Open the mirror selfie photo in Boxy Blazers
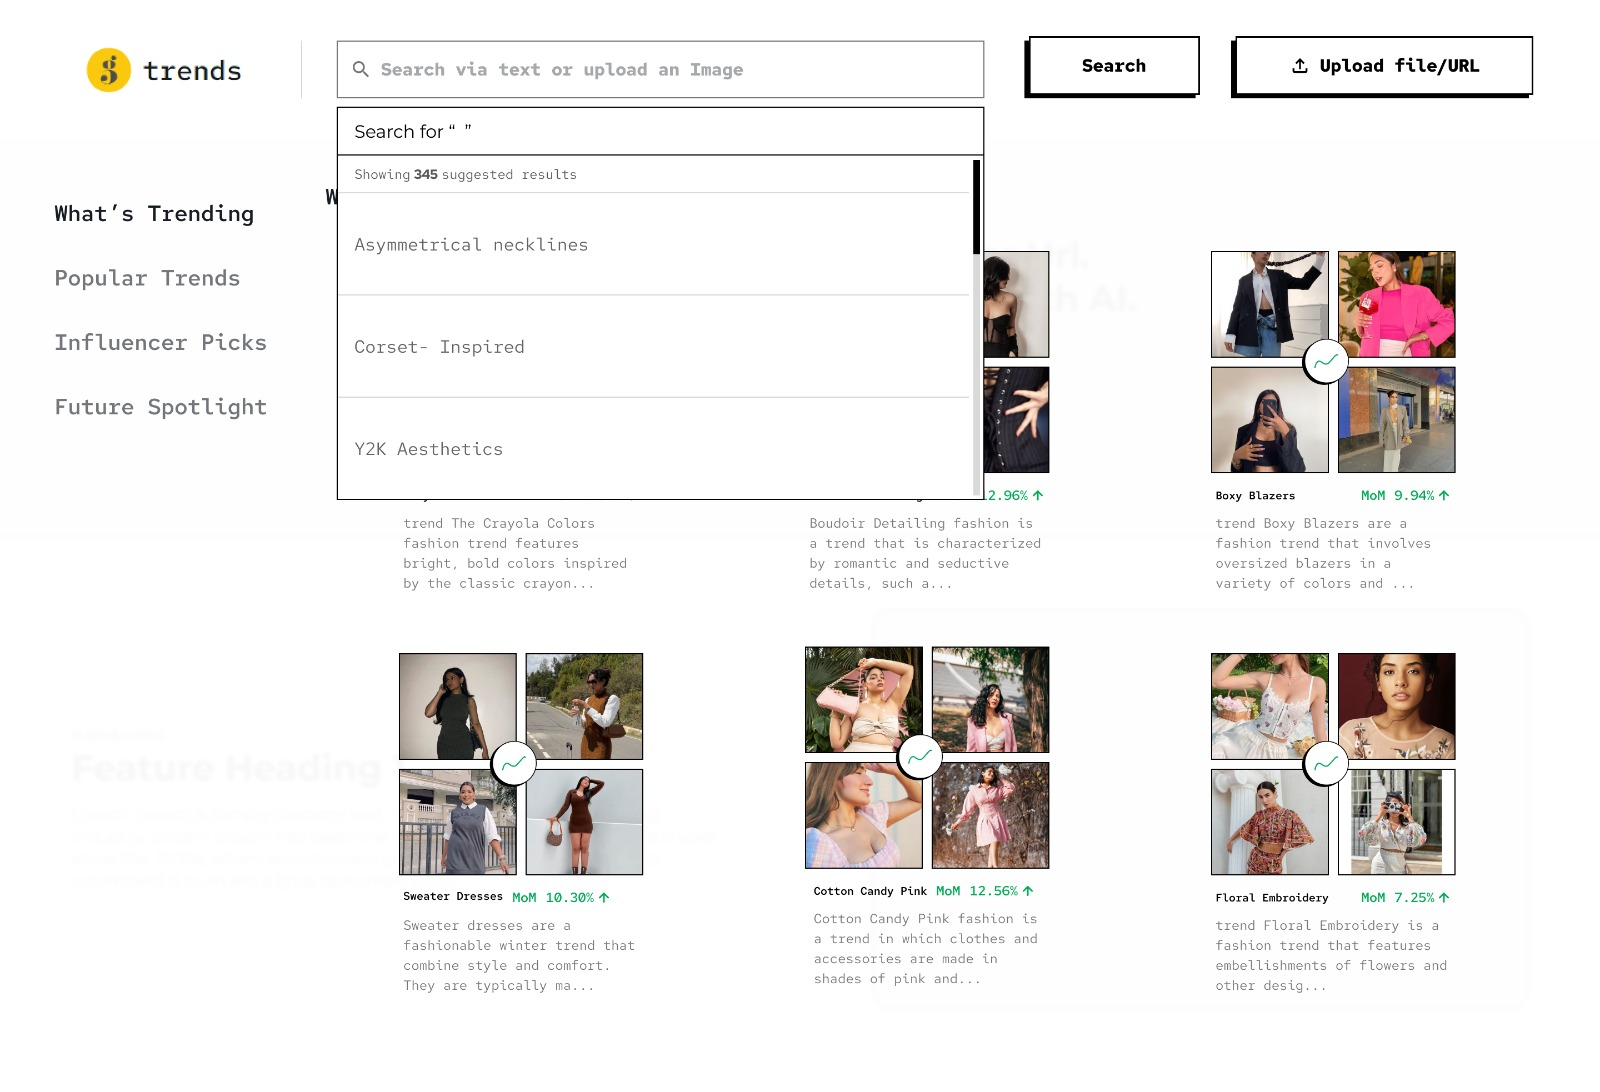 pos(1270,420)
